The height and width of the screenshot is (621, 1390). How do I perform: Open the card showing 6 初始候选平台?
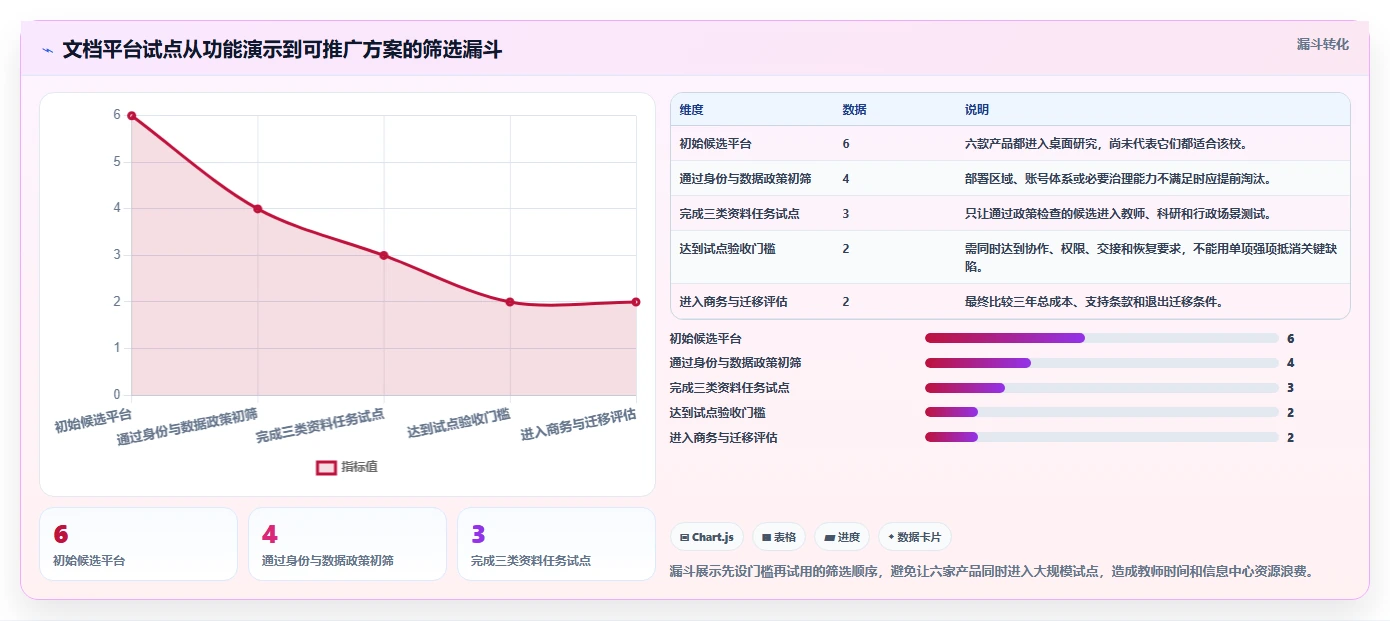138,544
